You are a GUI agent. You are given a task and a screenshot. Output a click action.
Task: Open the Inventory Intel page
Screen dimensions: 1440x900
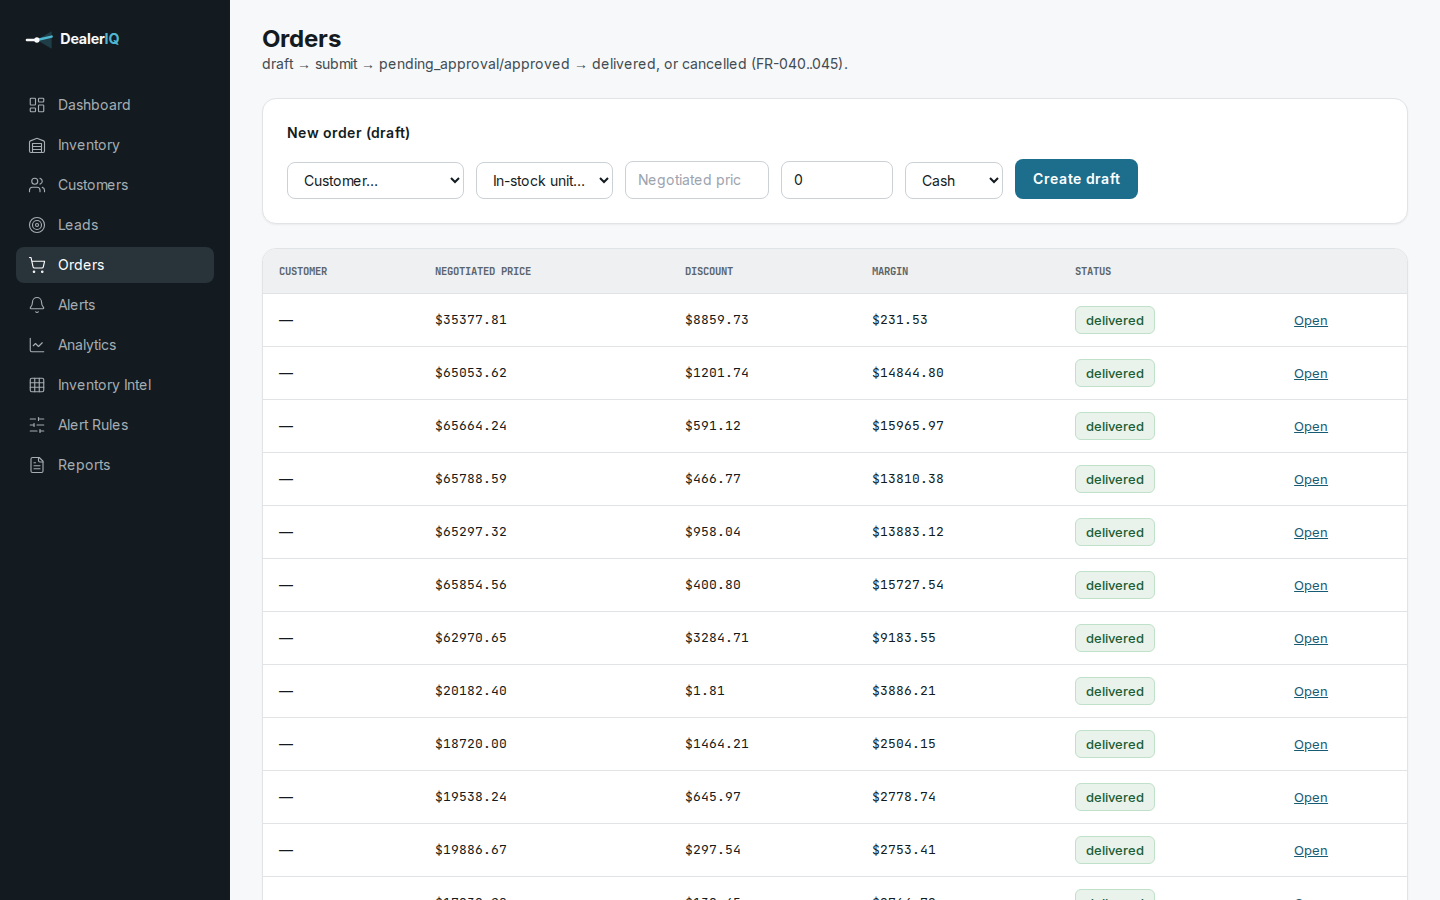coord(115,385)
